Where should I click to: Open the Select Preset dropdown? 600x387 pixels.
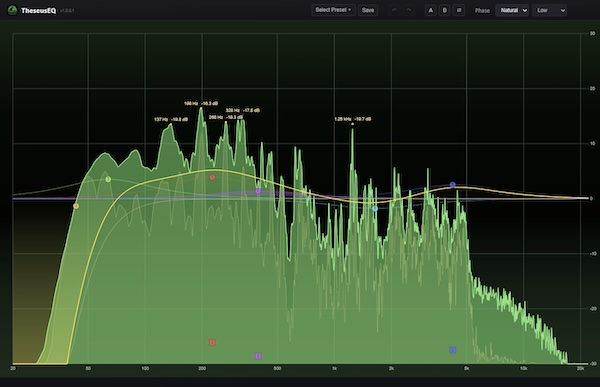coord(333,10)
